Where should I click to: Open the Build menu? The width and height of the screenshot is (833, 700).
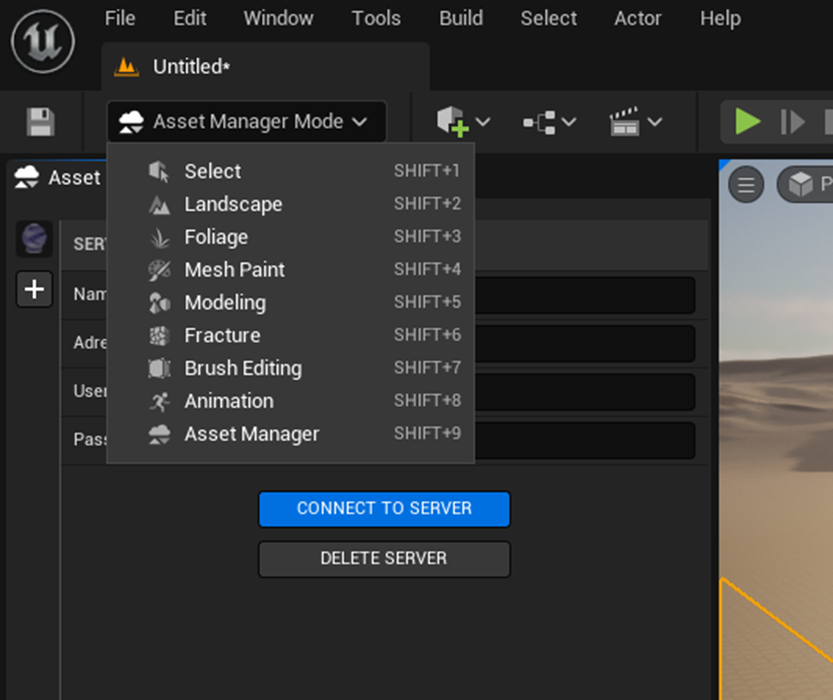[461, 18]
